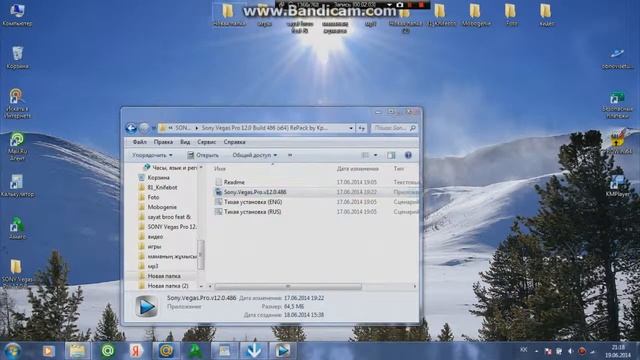Select Новая папка in the navigation tree
640x360 pixels.
tap(164, 276)
